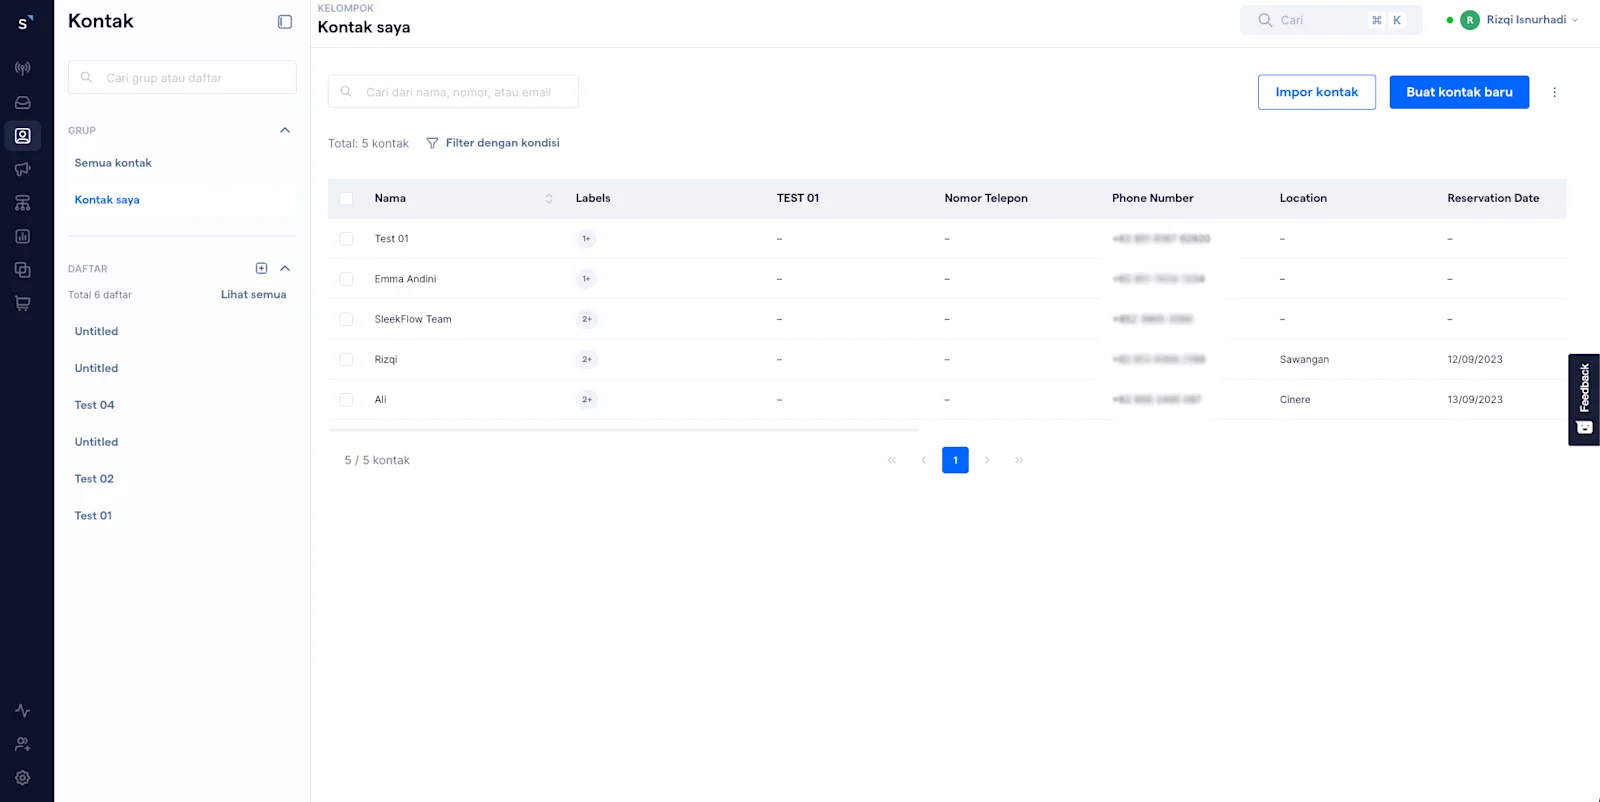Click the filter funnel icon

pyautogui.click(x=432, y=143)
